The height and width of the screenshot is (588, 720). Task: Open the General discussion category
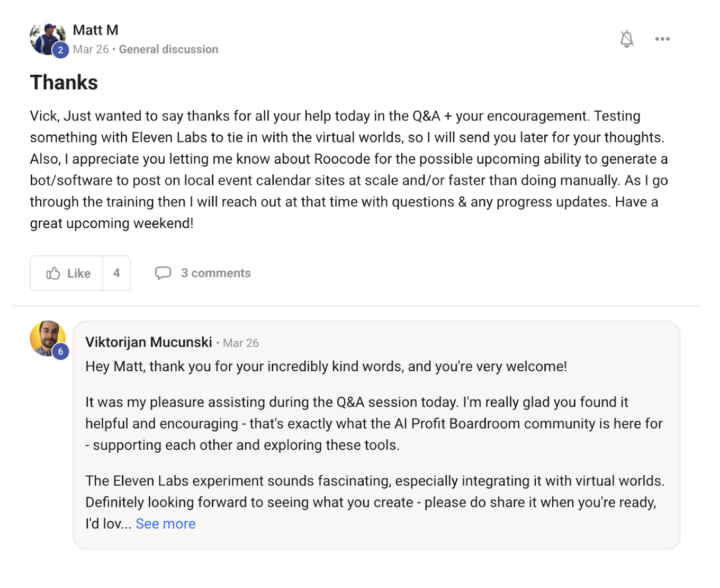point(168,49)
